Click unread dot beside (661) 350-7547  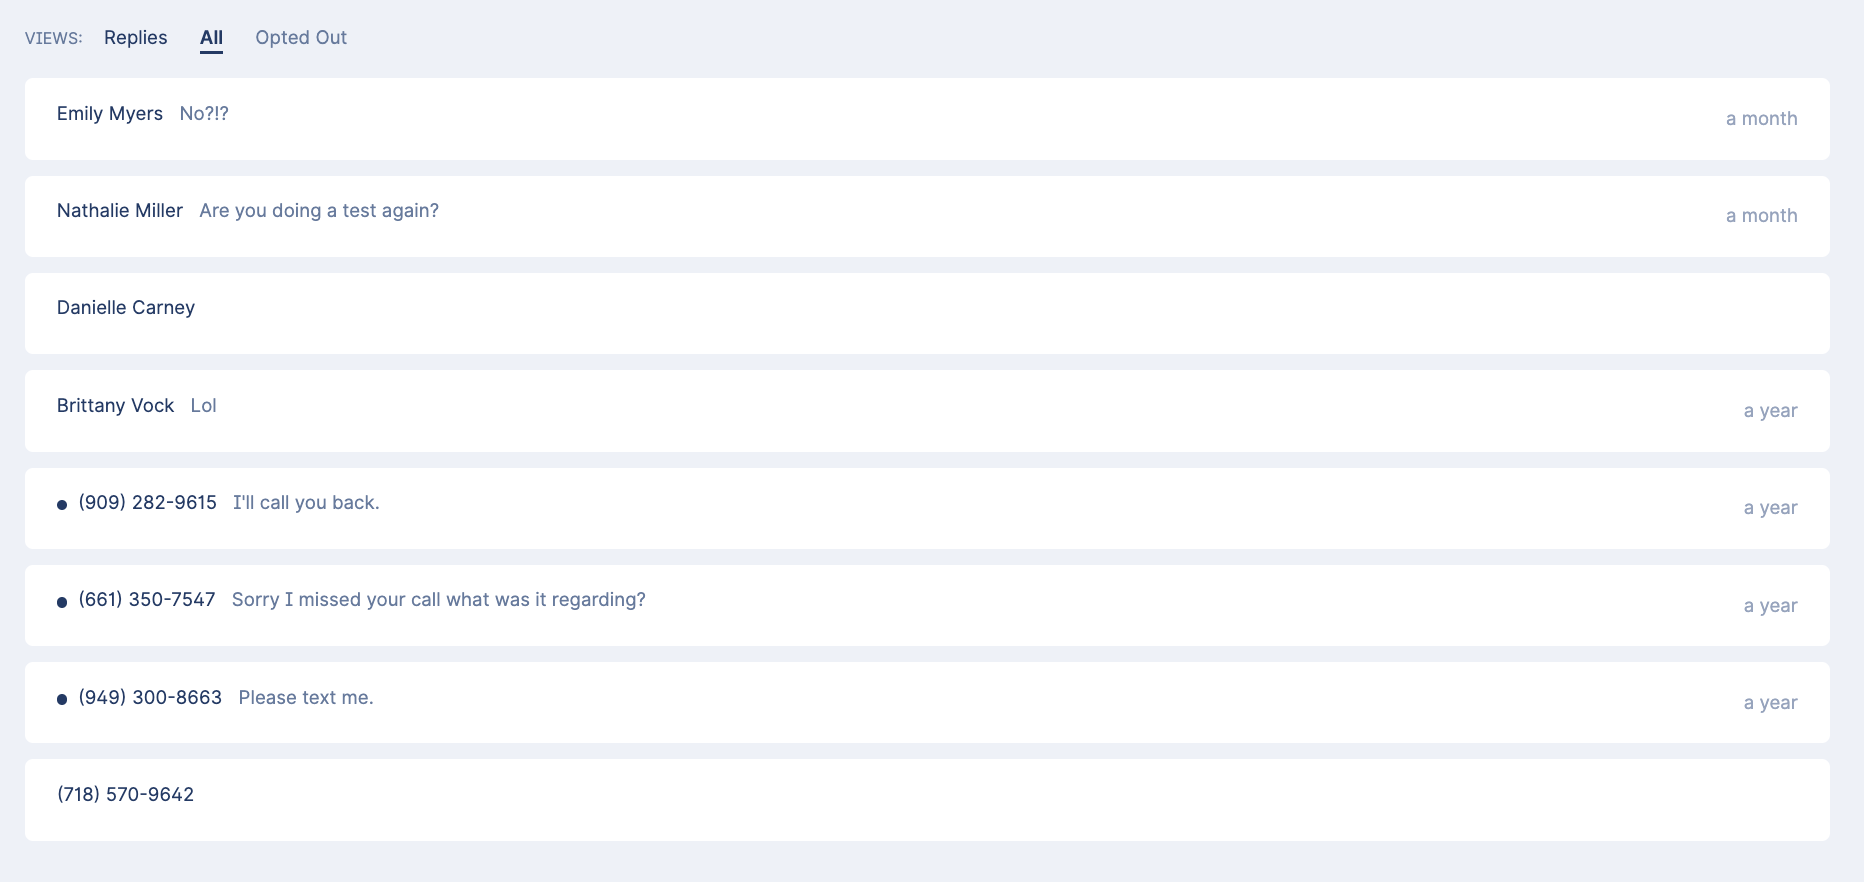click(62, 602)
